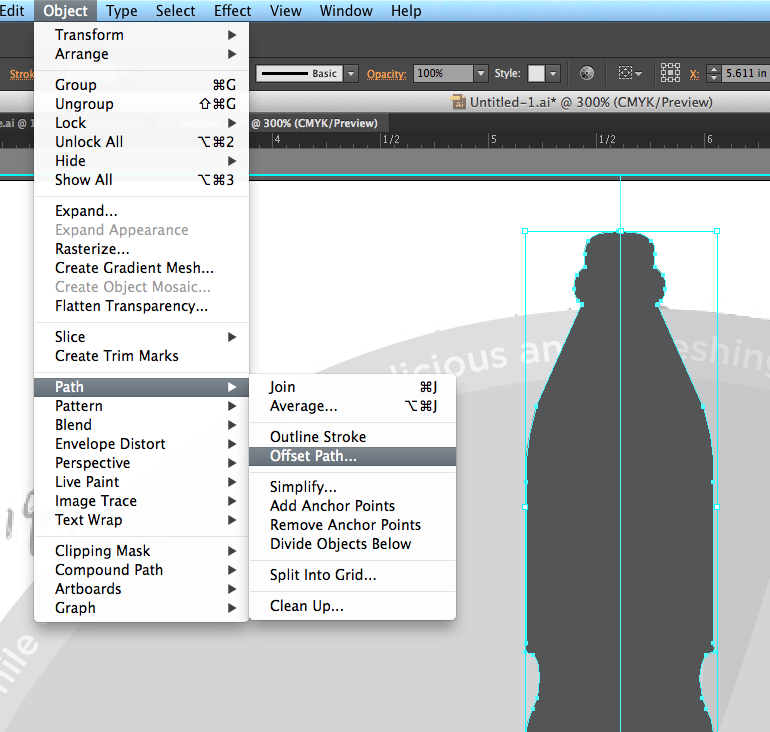
Task: Open the Style dropdown arrow
Action: tap(553, 74)
